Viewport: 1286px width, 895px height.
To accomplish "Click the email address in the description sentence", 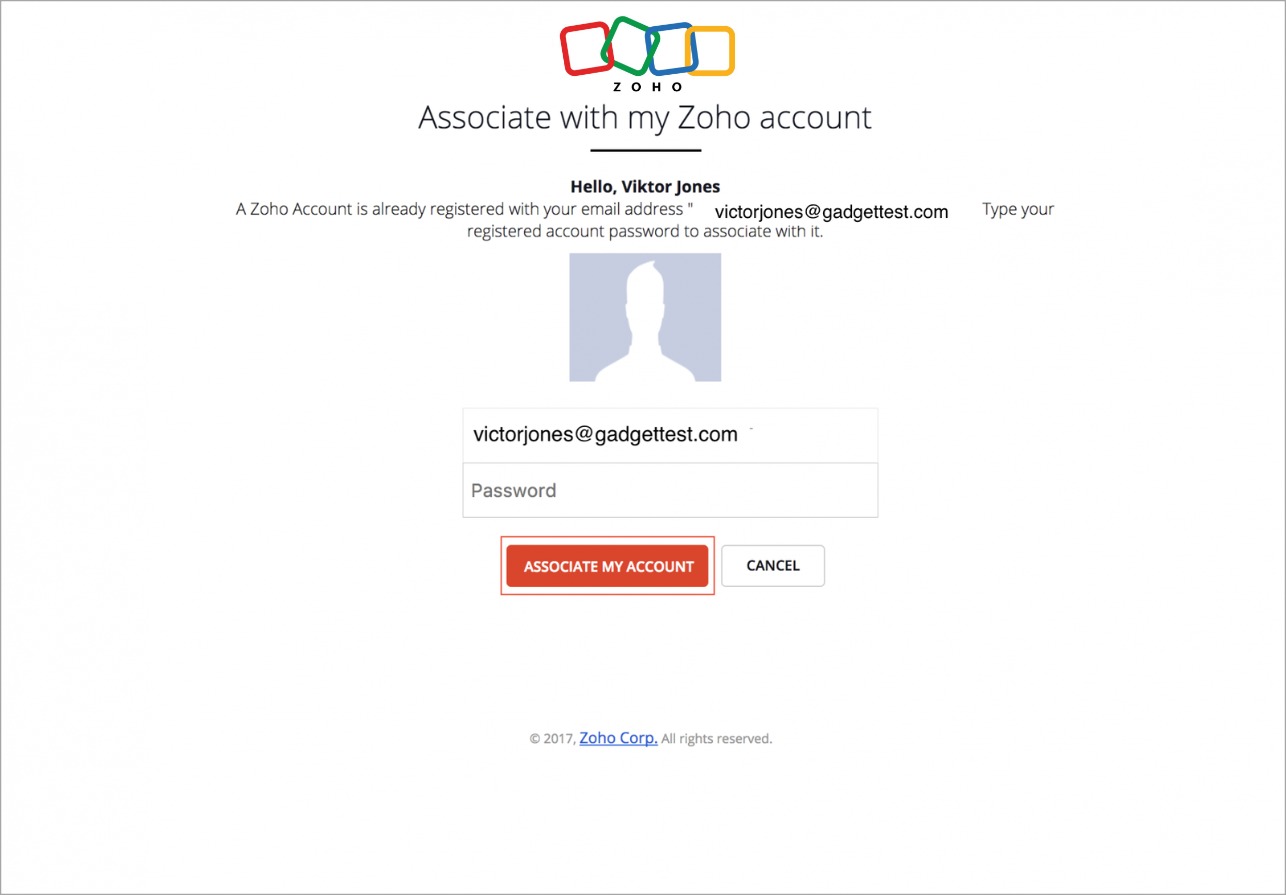I will (x=832, y=211).
